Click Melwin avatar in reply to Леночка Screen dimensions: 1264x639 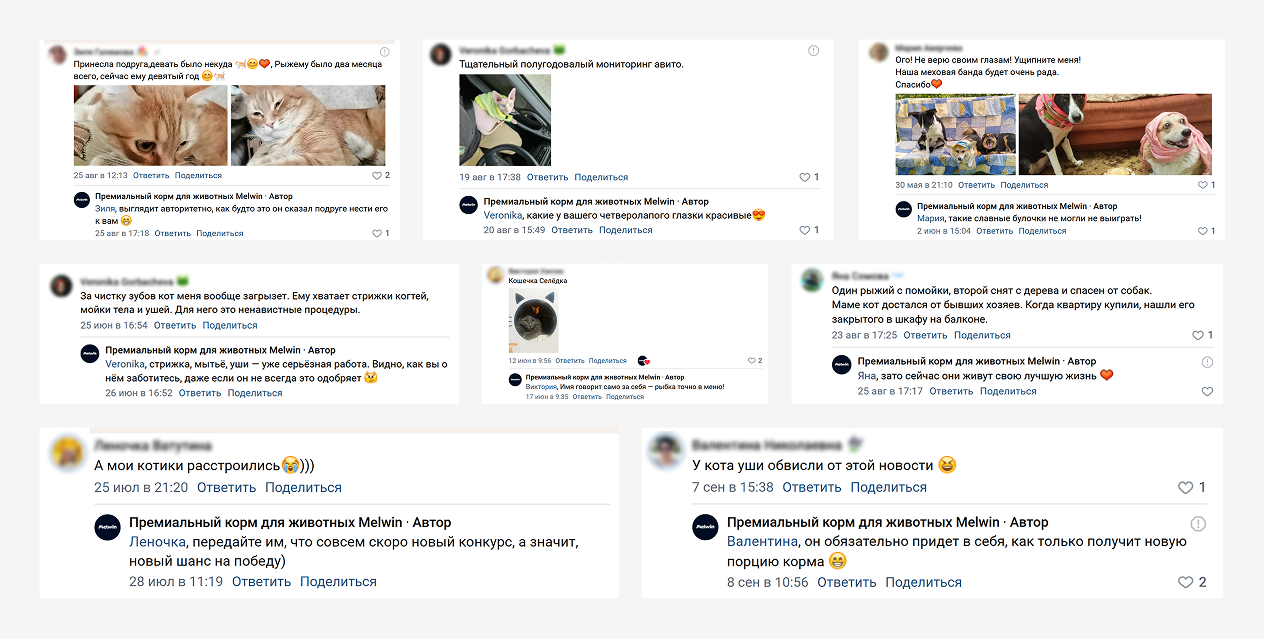[108, 528]
